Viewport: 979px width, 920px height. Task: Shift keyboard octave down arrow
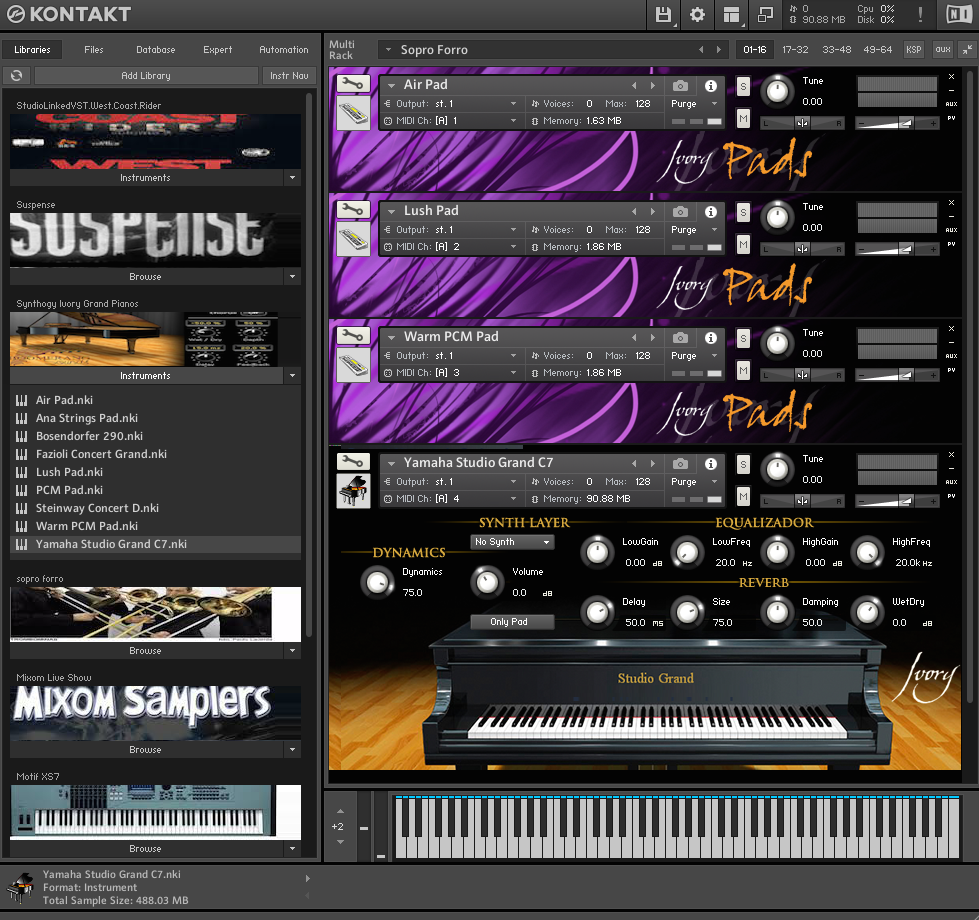(340, 842)
